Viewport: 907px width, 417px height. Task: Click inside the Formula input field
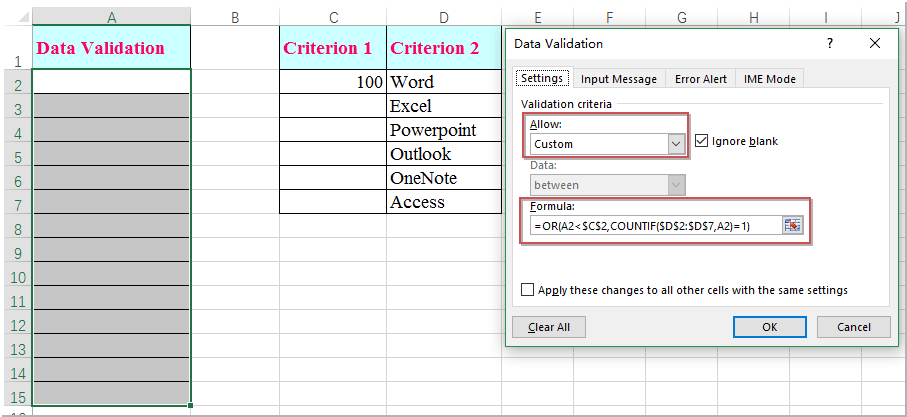click(x=655, y=226)
